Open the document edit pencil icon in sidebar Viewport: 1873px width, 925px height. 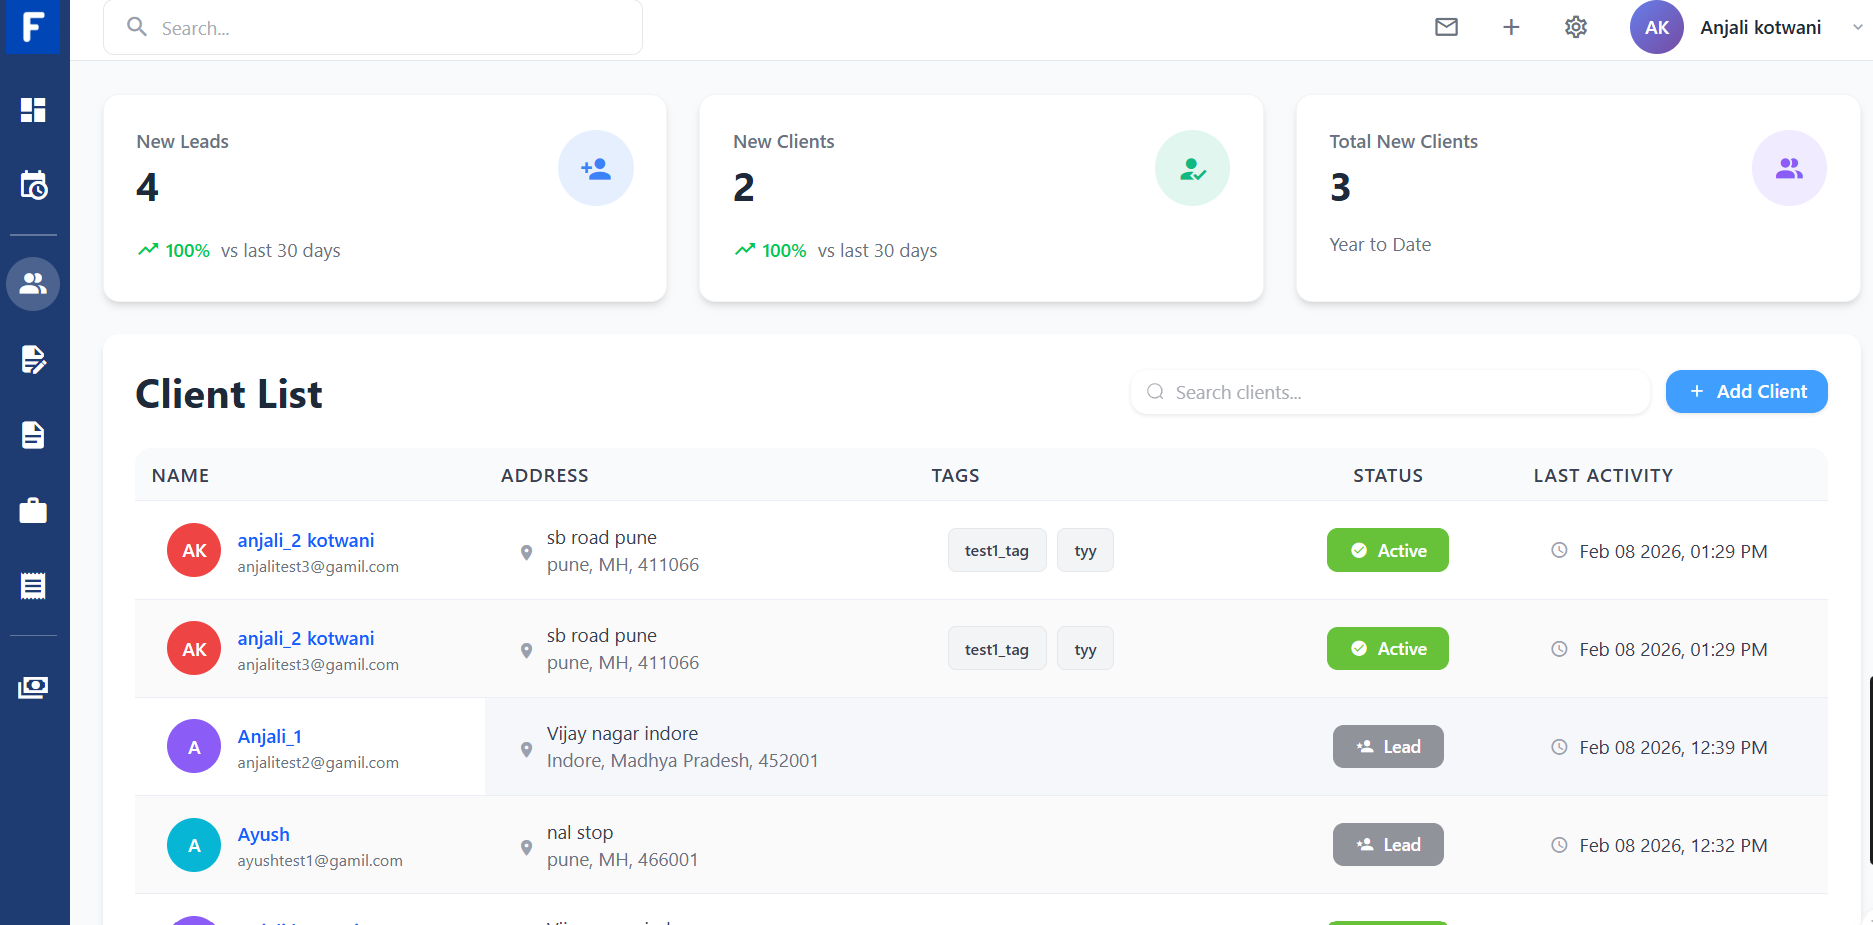tap(33, 359)
